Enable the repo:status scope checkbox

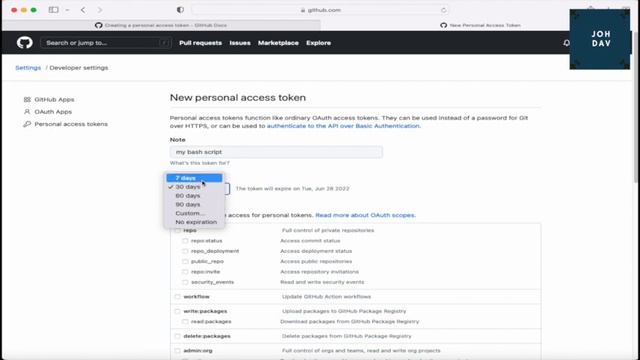pos(185,241)
